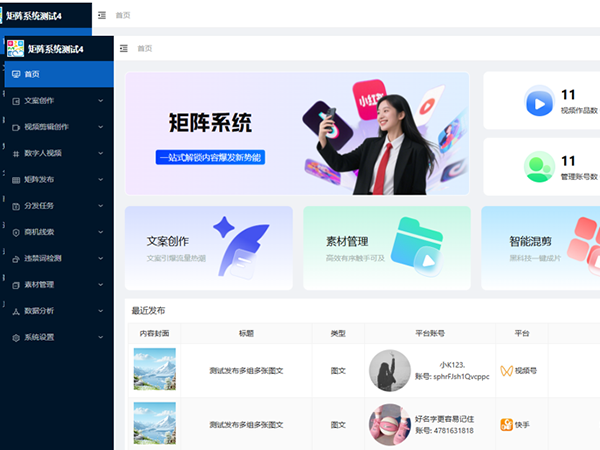Expand the 视频剪辑创作 chevron arrow
This screenshot has height=450, width=600.
(100, 127)
